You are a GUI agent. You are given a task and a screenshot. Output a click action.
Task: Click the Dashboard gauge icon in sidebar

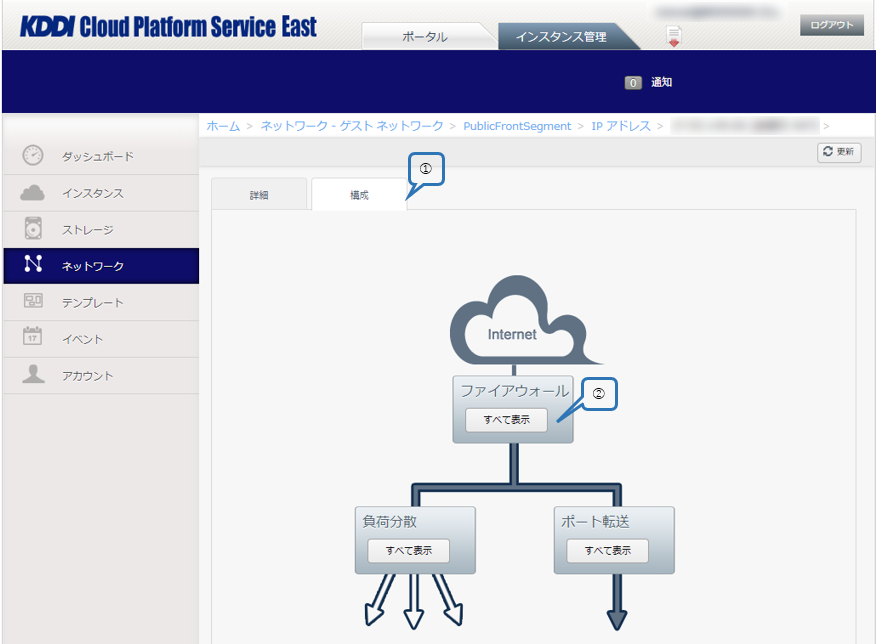click(x=33, y=155)
